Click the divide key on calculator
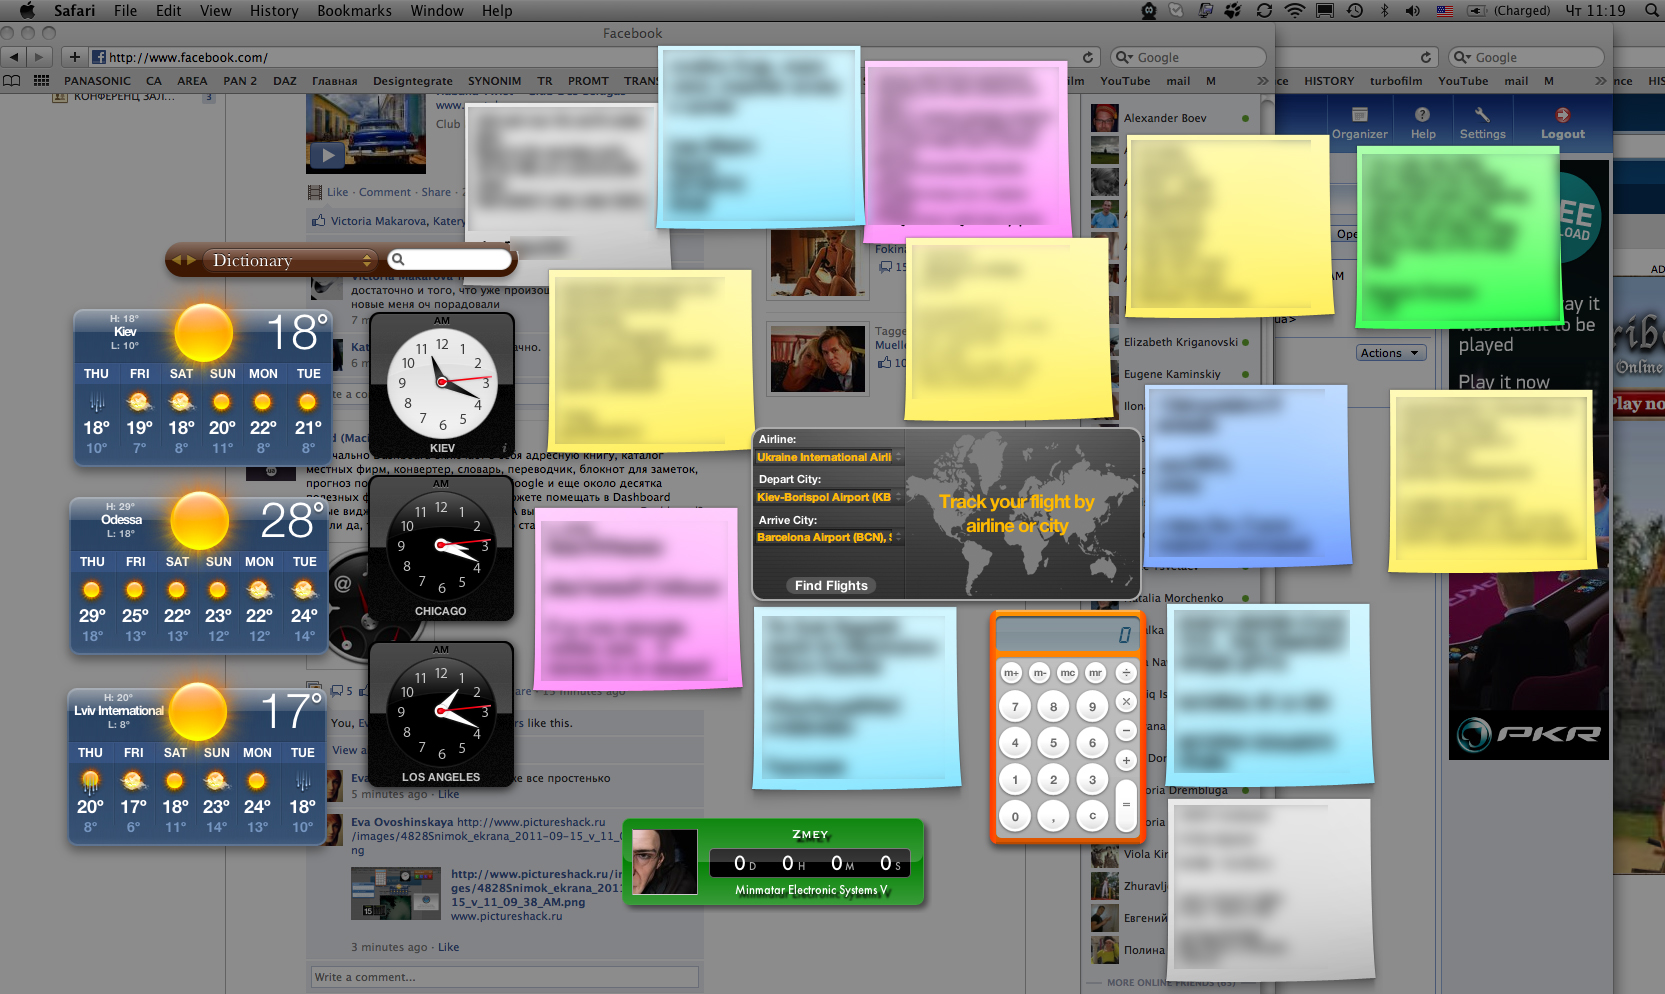1665x994 pixels. pyautogui.click(x=1126, y=673)
